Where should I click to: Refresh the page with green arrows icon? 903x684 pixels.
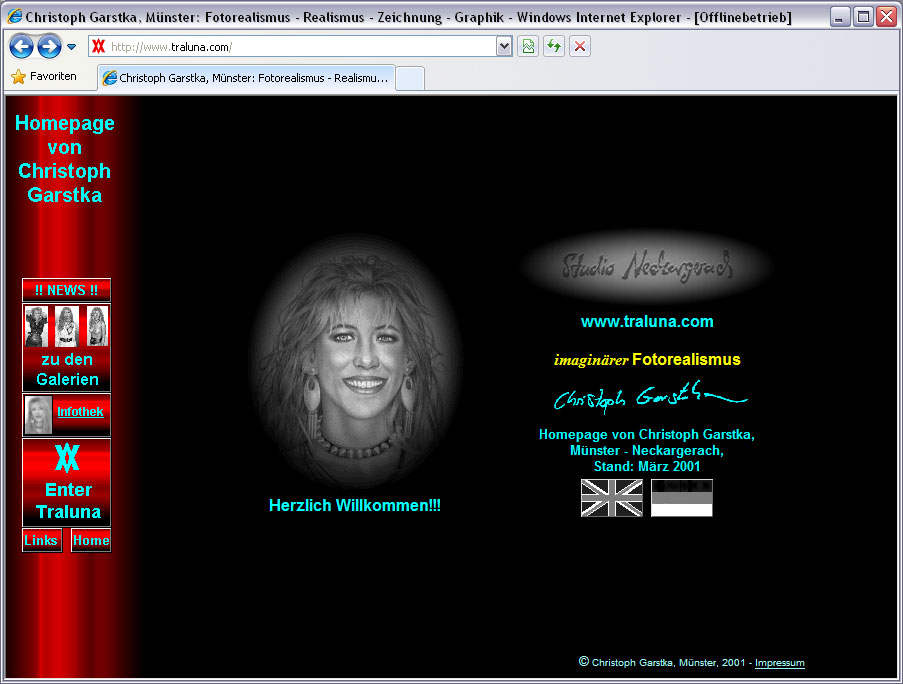[554, 47]
